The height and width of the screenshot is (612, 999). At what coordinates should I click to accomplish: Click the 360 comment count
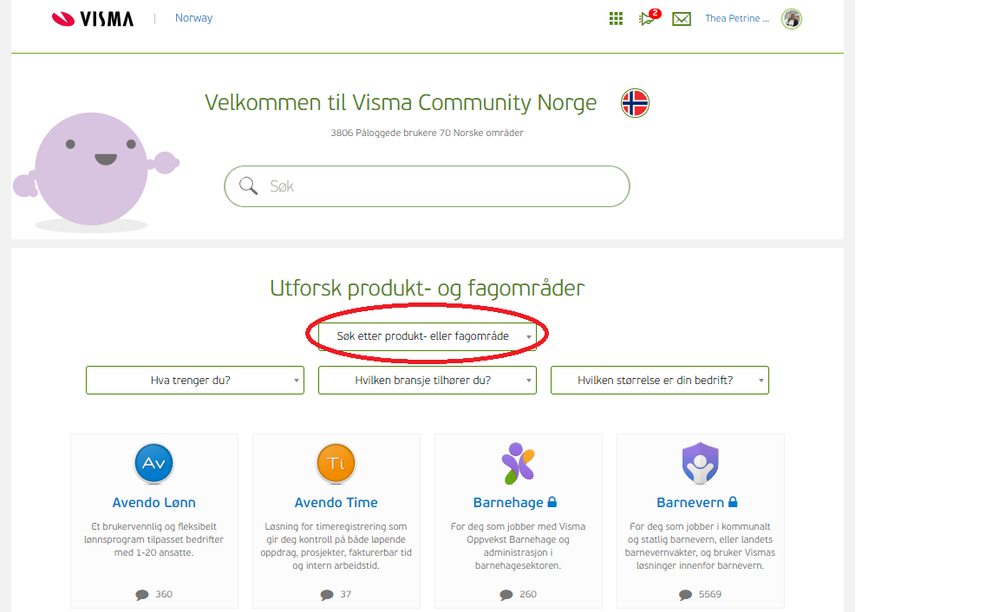pos(164,594)
